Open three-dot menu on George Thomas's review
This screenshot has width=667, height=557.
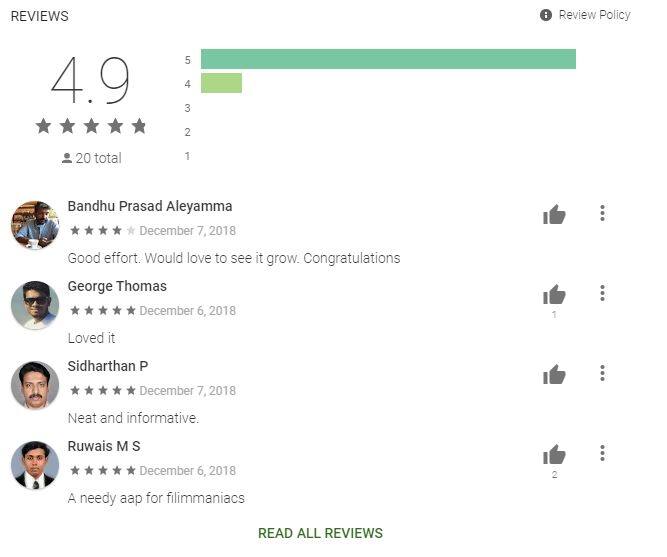[x=602, y=293]
